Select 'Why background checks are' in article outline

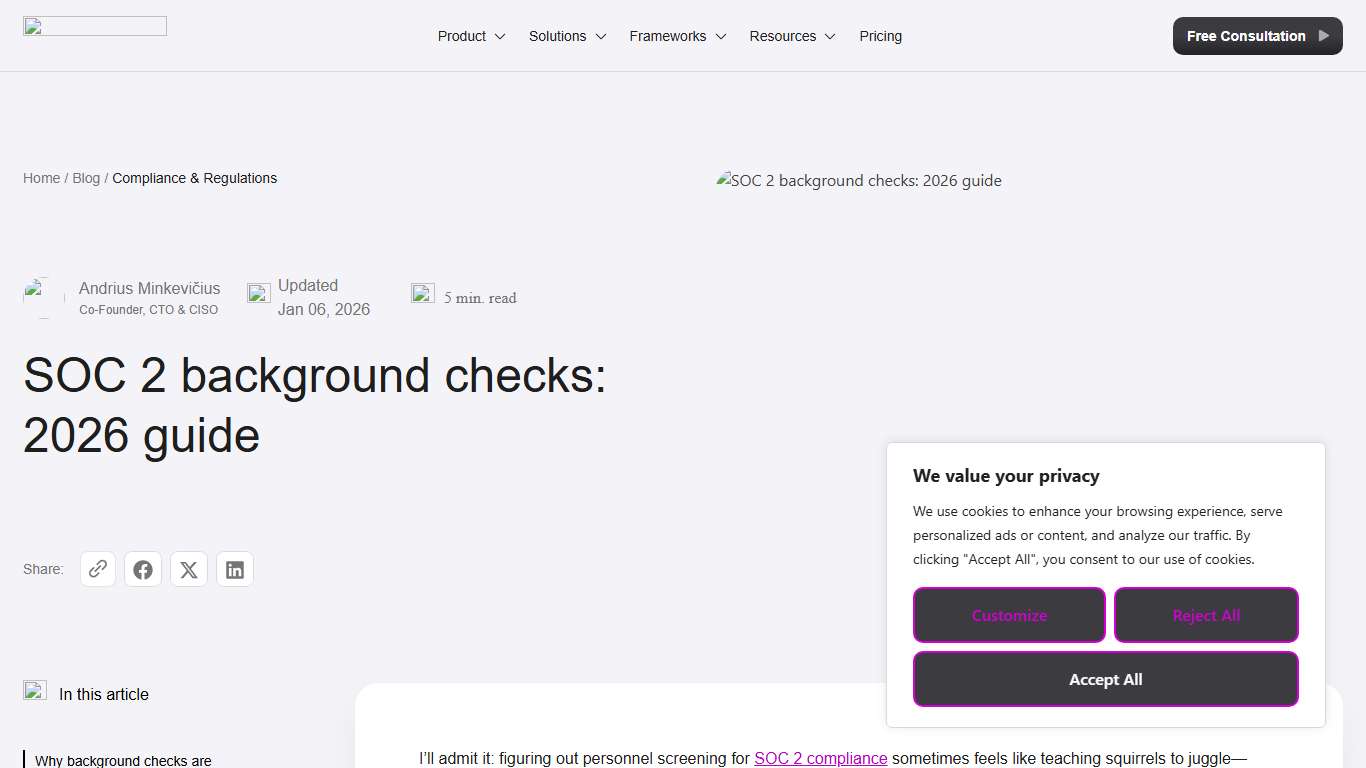coord(124,760)
